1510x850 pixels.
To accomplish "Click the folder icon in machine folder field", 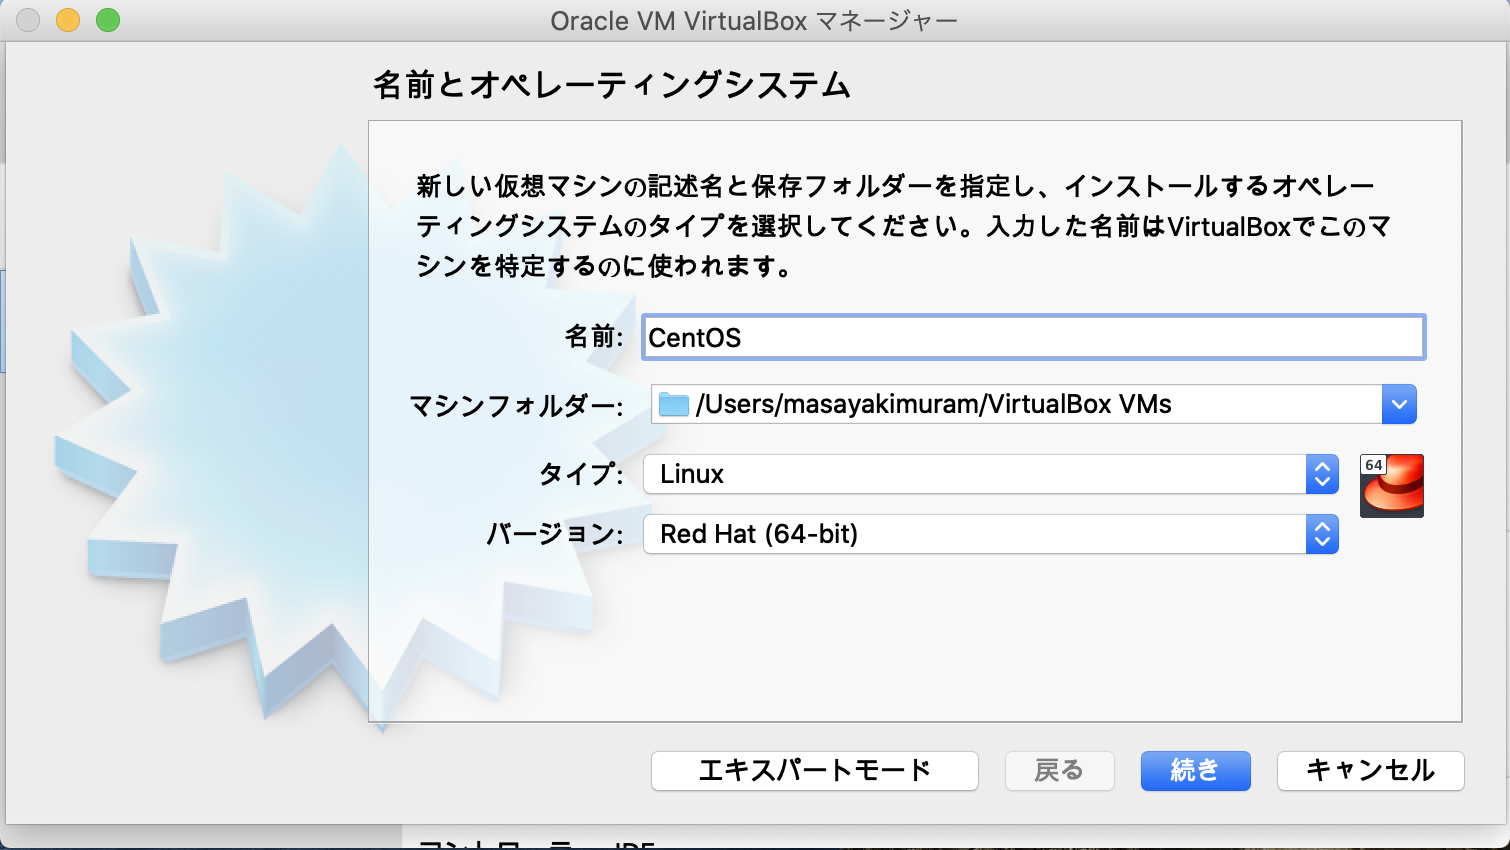I will click(674, 404).
